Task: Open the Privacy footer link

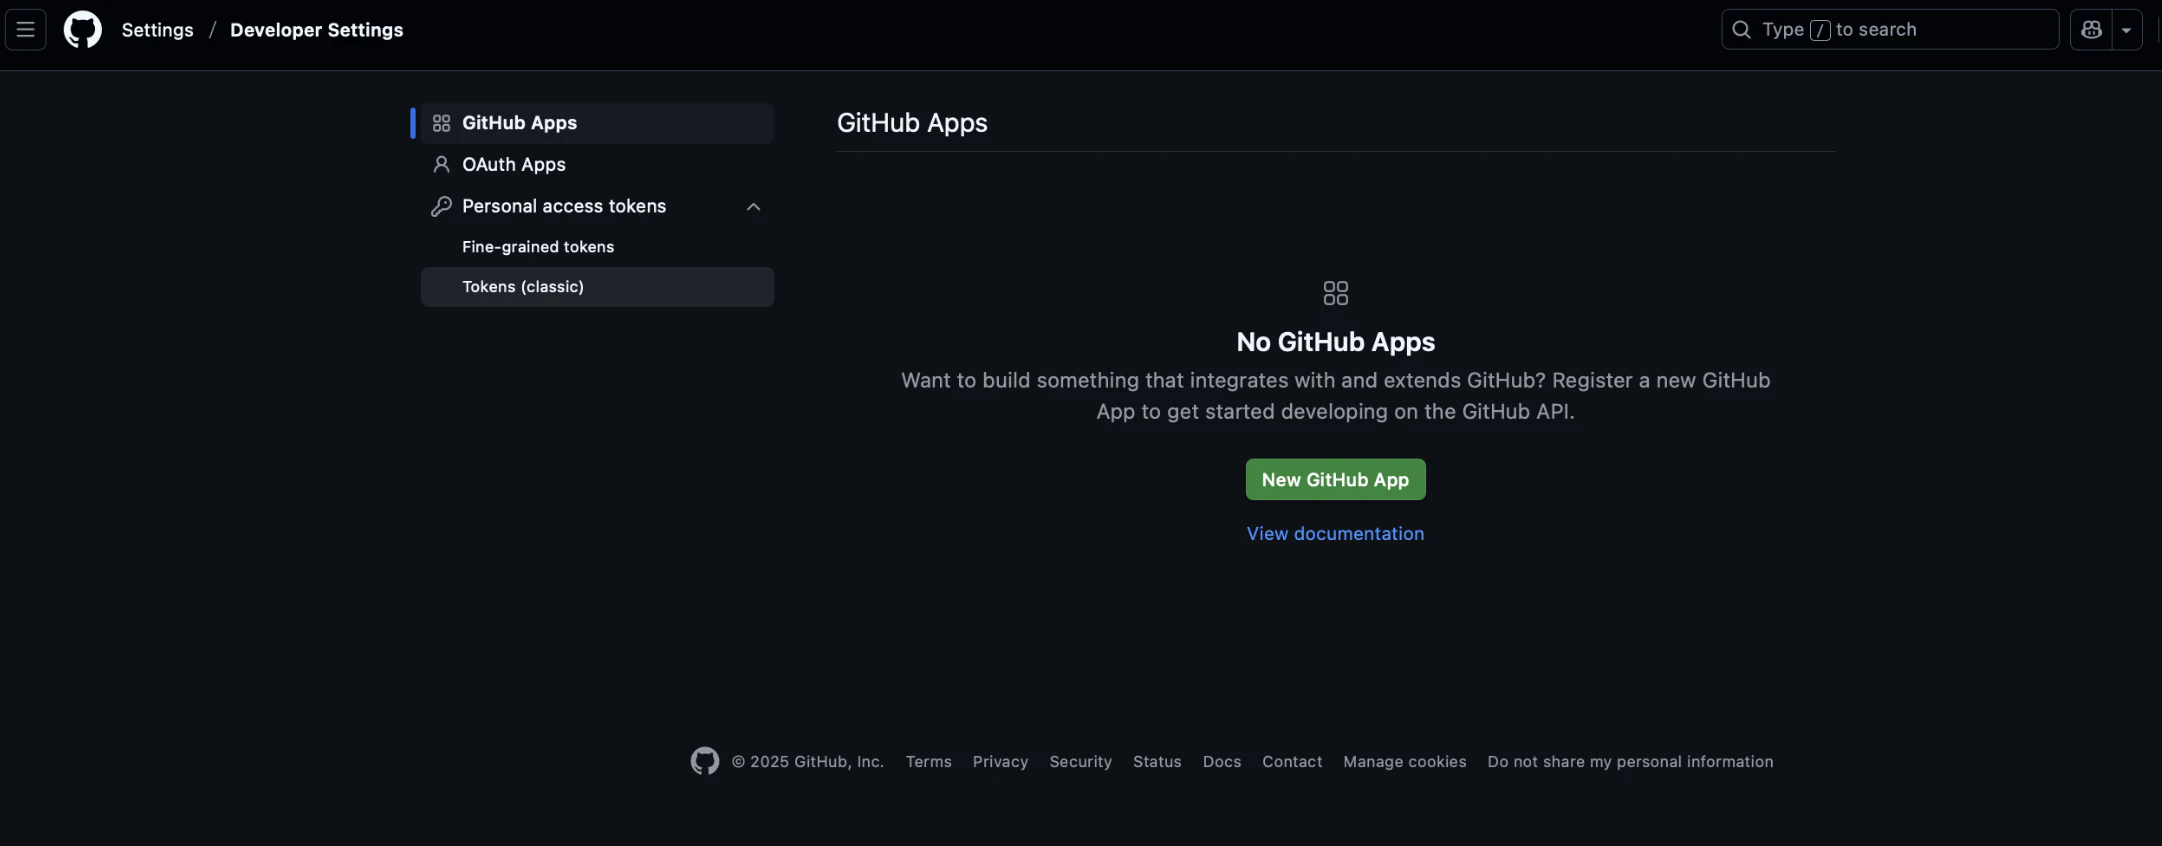Action: pos(1000,762)
